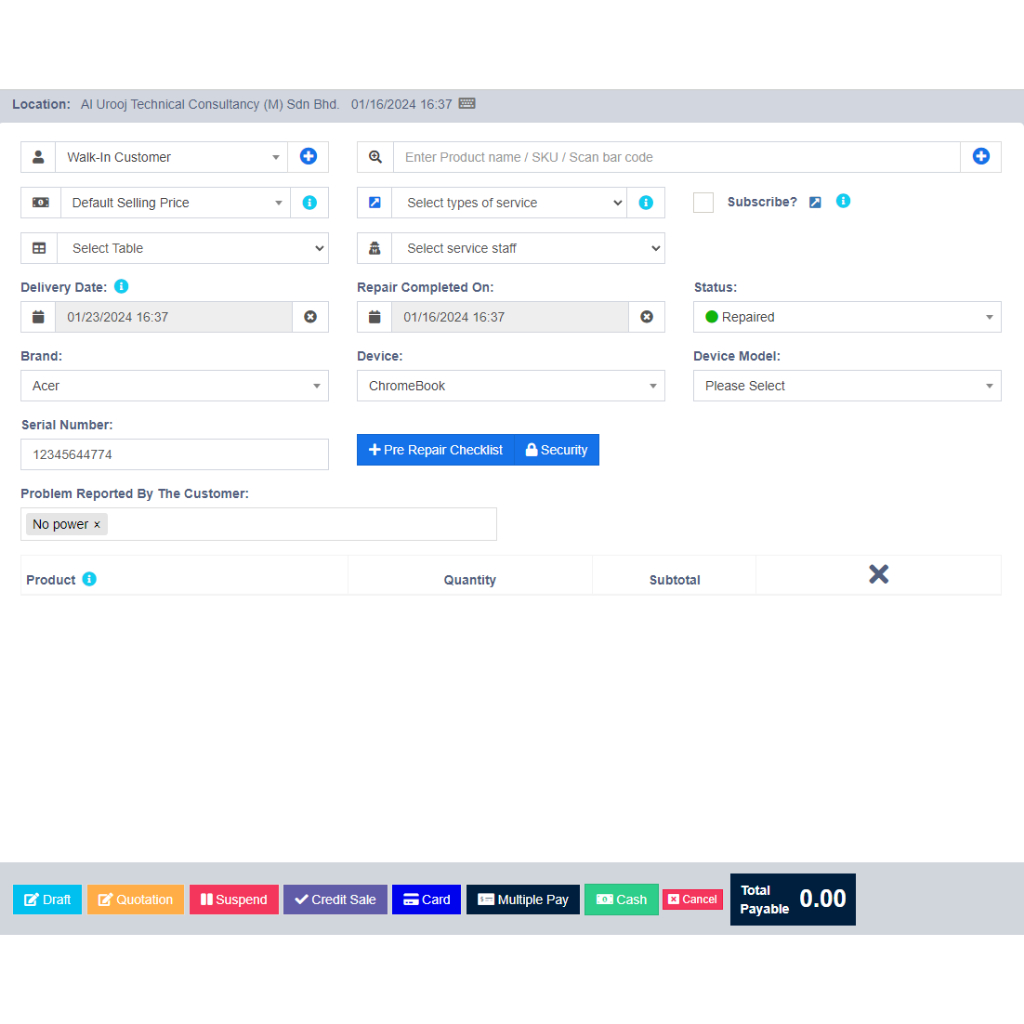Tick the Subscribe checkbox
Viewport: 1024px width, 1024px height.
point(703,203)
